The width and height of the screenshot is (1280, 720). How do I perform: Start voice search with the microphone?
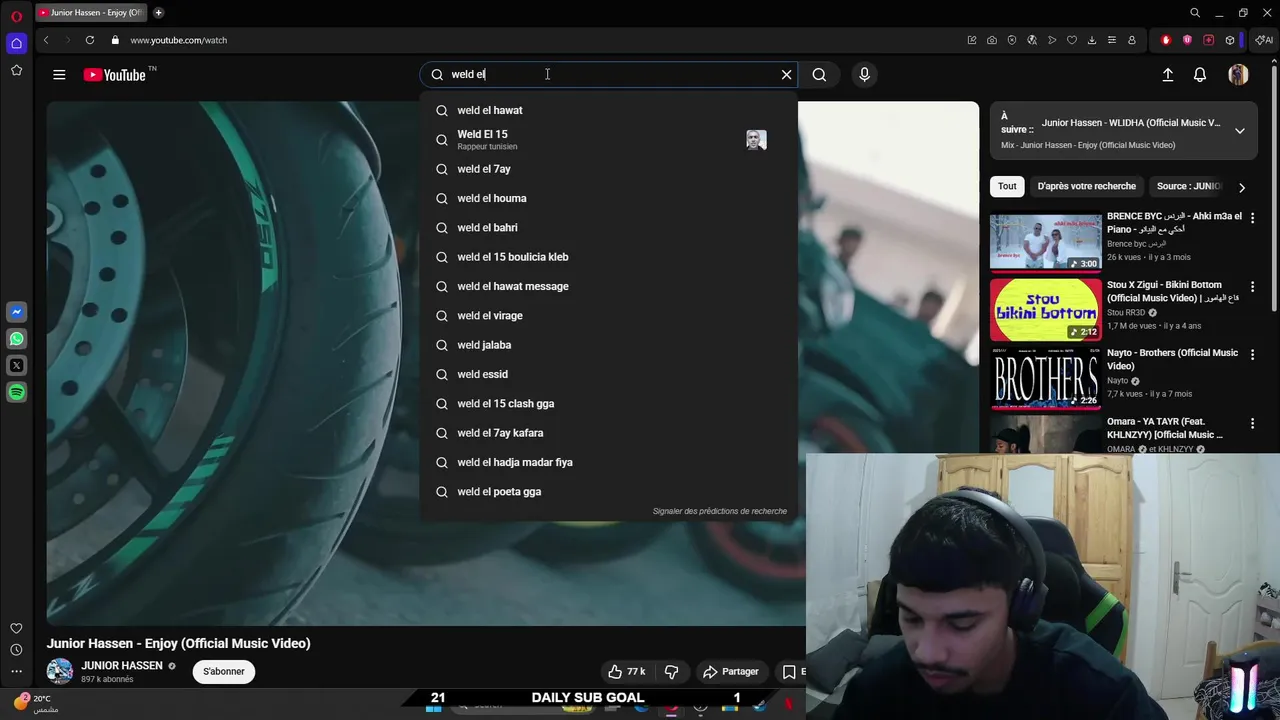[864, 74]
